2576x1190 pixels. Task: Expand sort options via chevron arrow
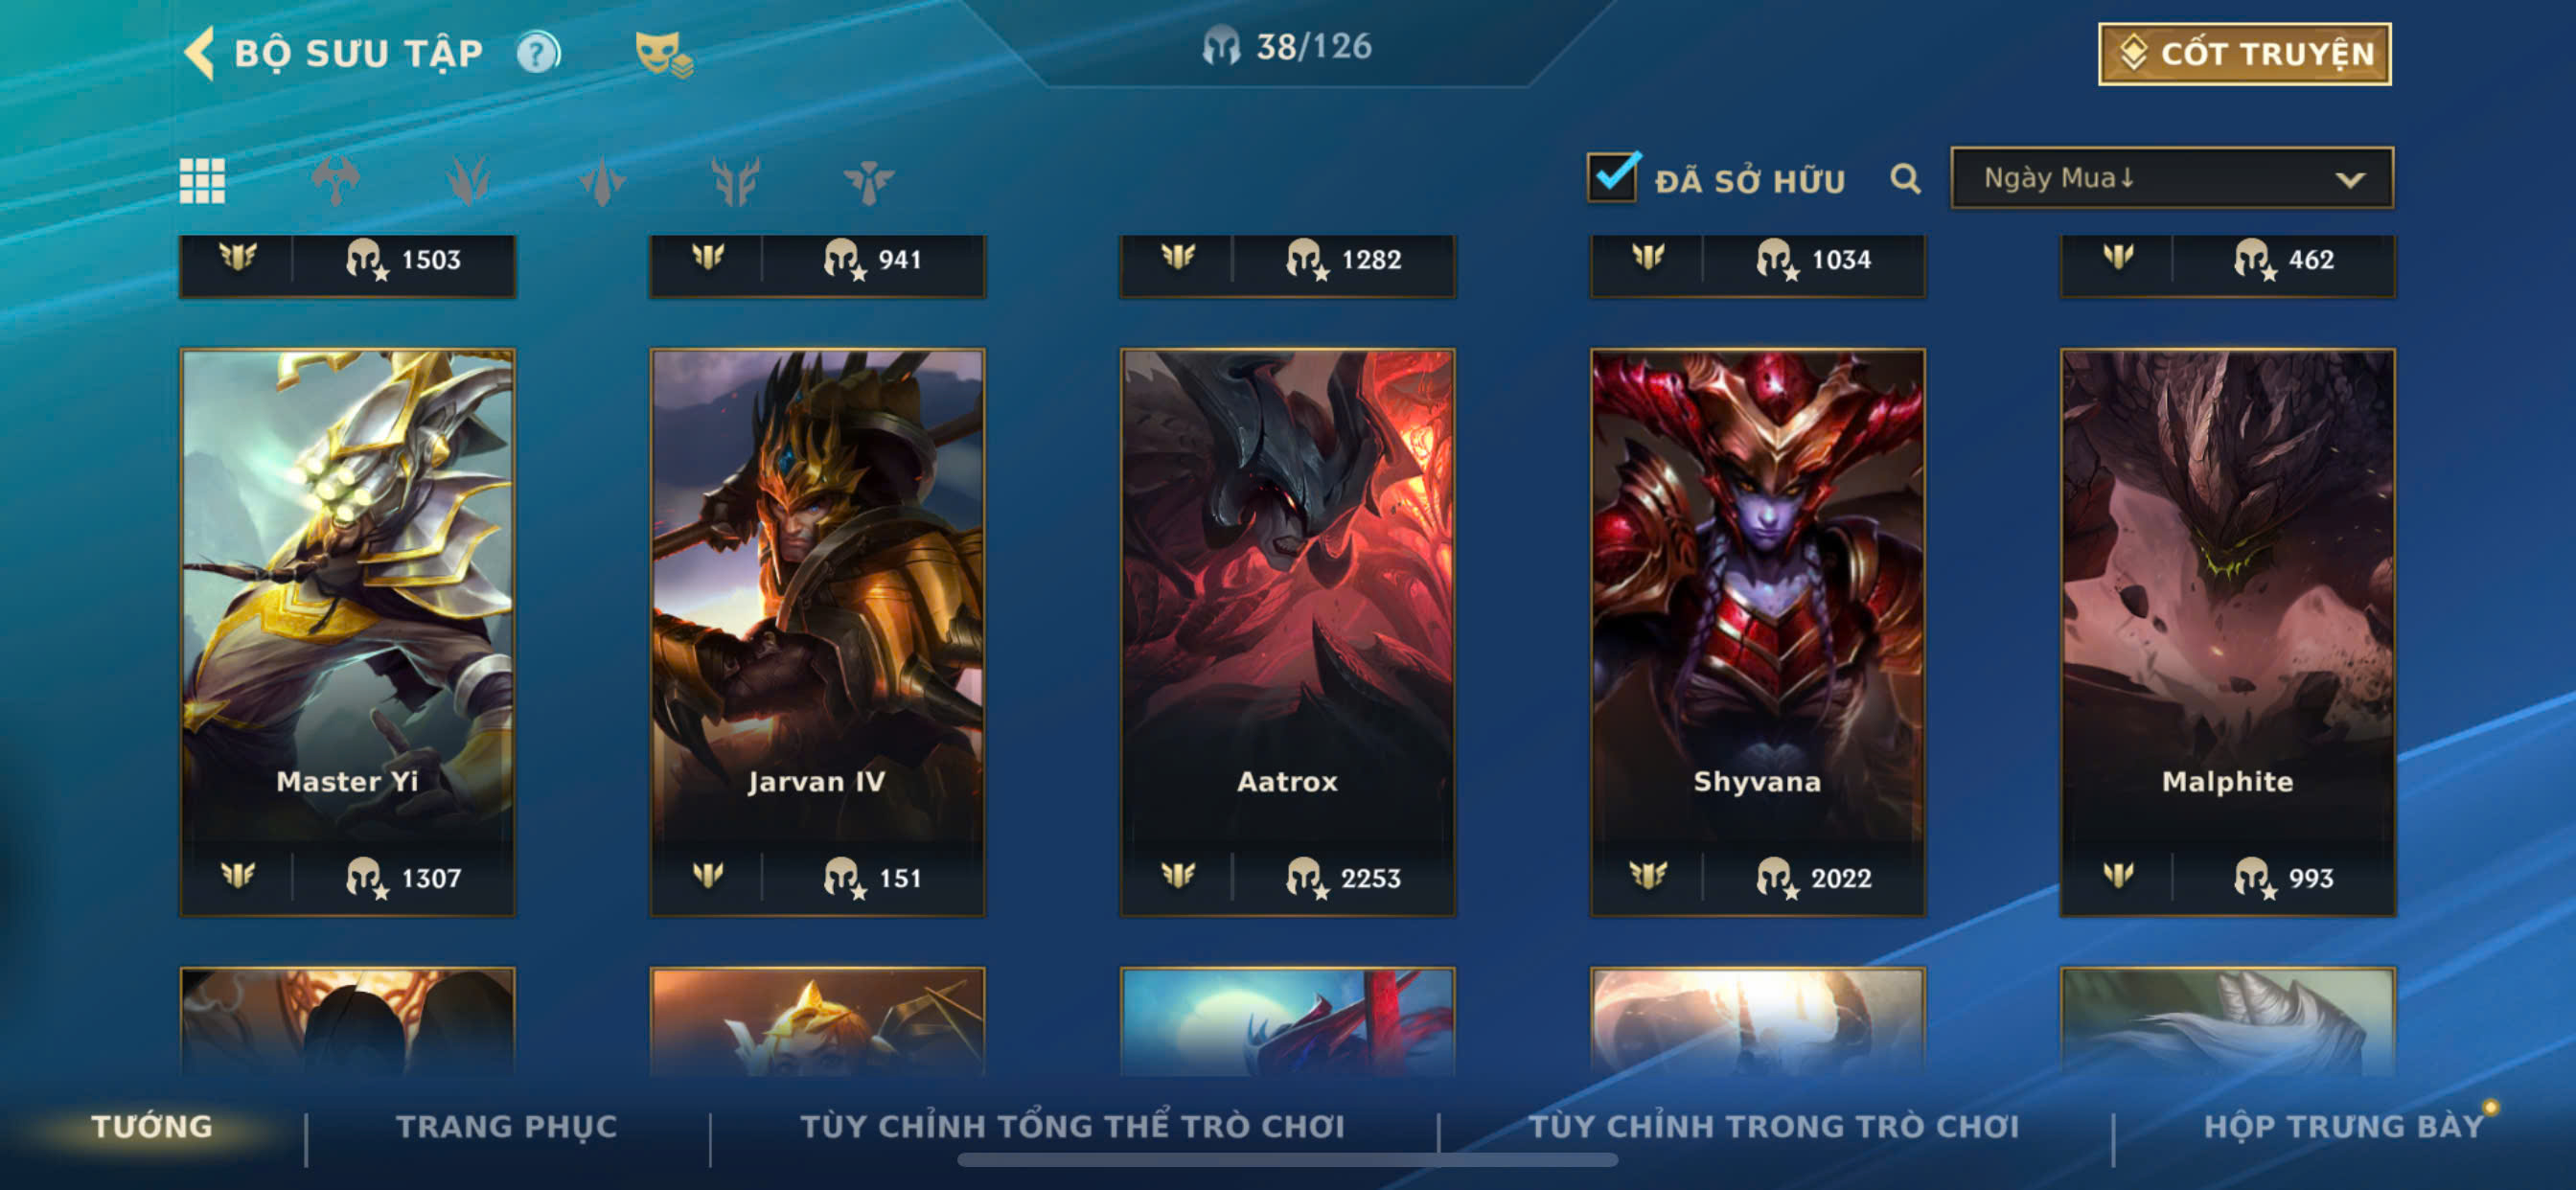pos(2350,180)
